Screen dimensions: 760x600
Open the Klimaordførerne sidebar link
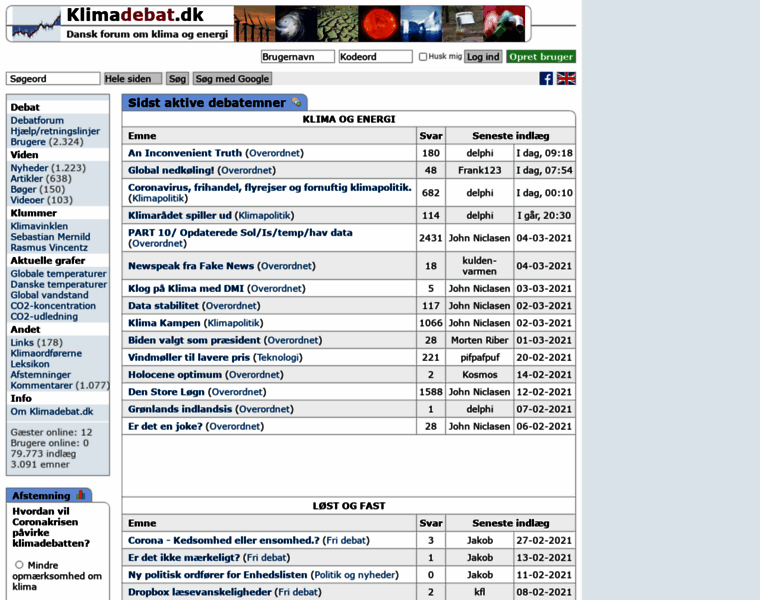(x=46, y=353)
